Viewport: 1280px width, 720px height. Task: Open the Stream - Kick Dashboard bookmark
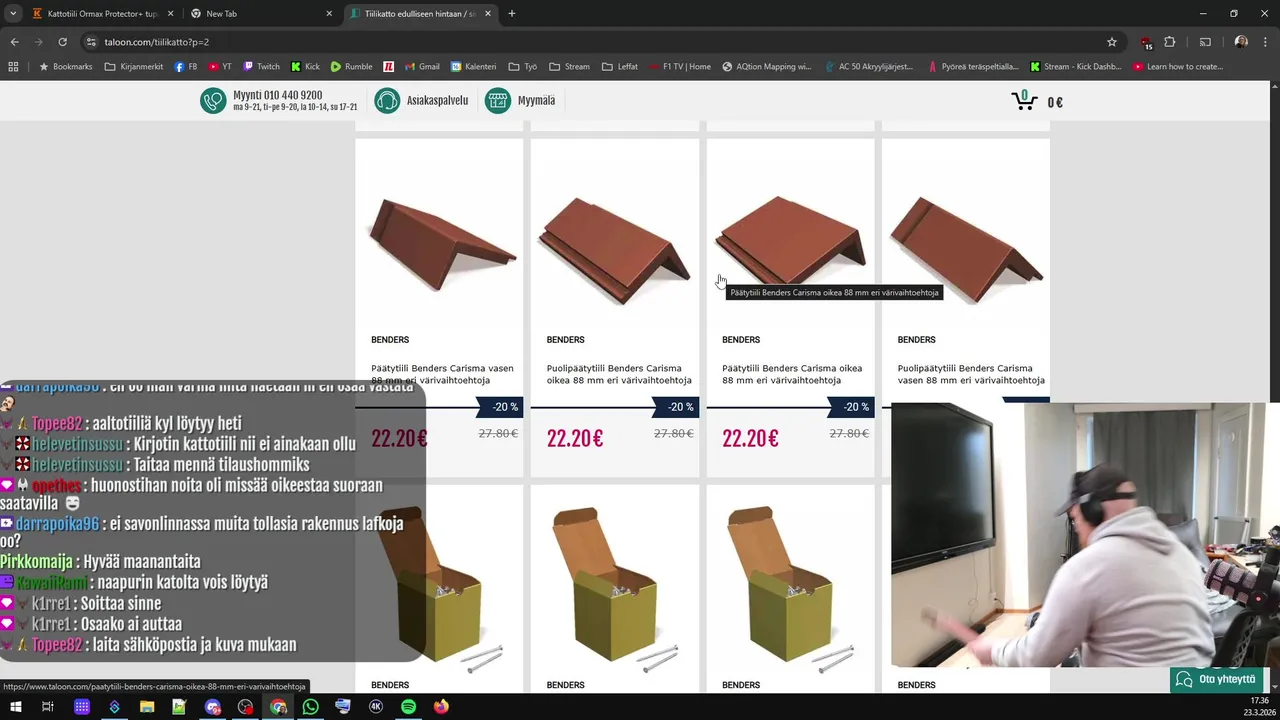[x=1075, y=67]
